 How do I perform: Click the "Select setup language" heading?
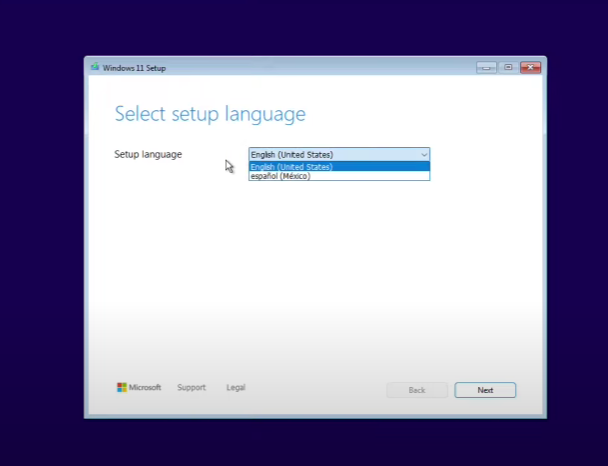[x=210, y=114]
